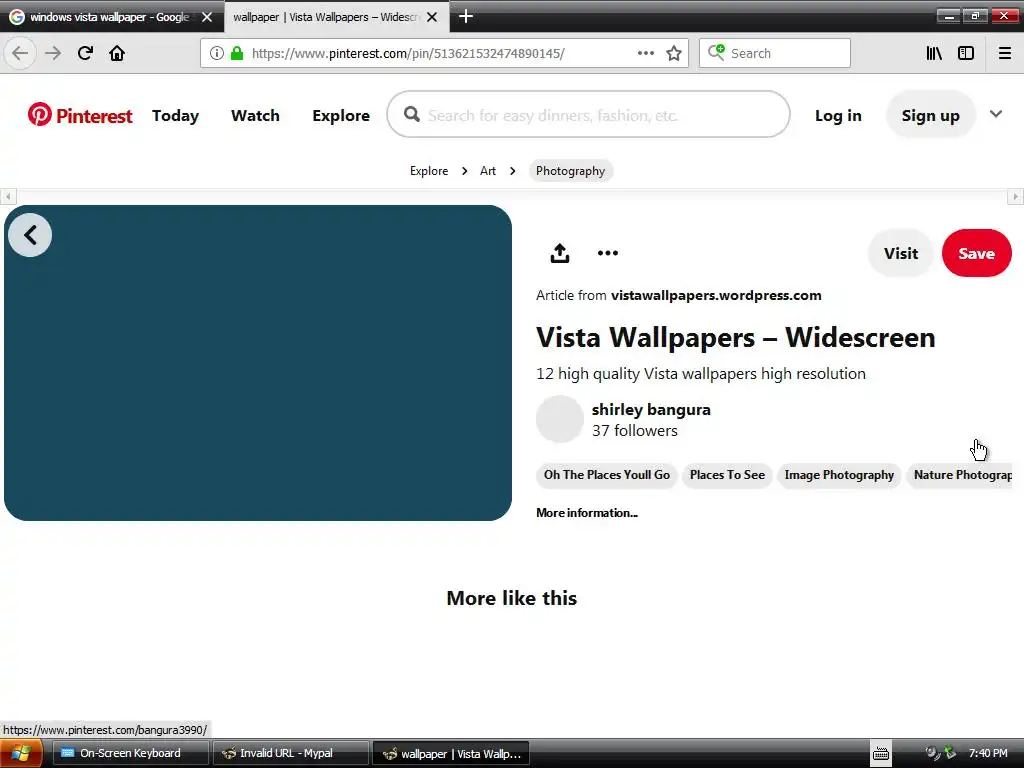Click the magnifier icon in Pinterest search

[x=411, y=115]
